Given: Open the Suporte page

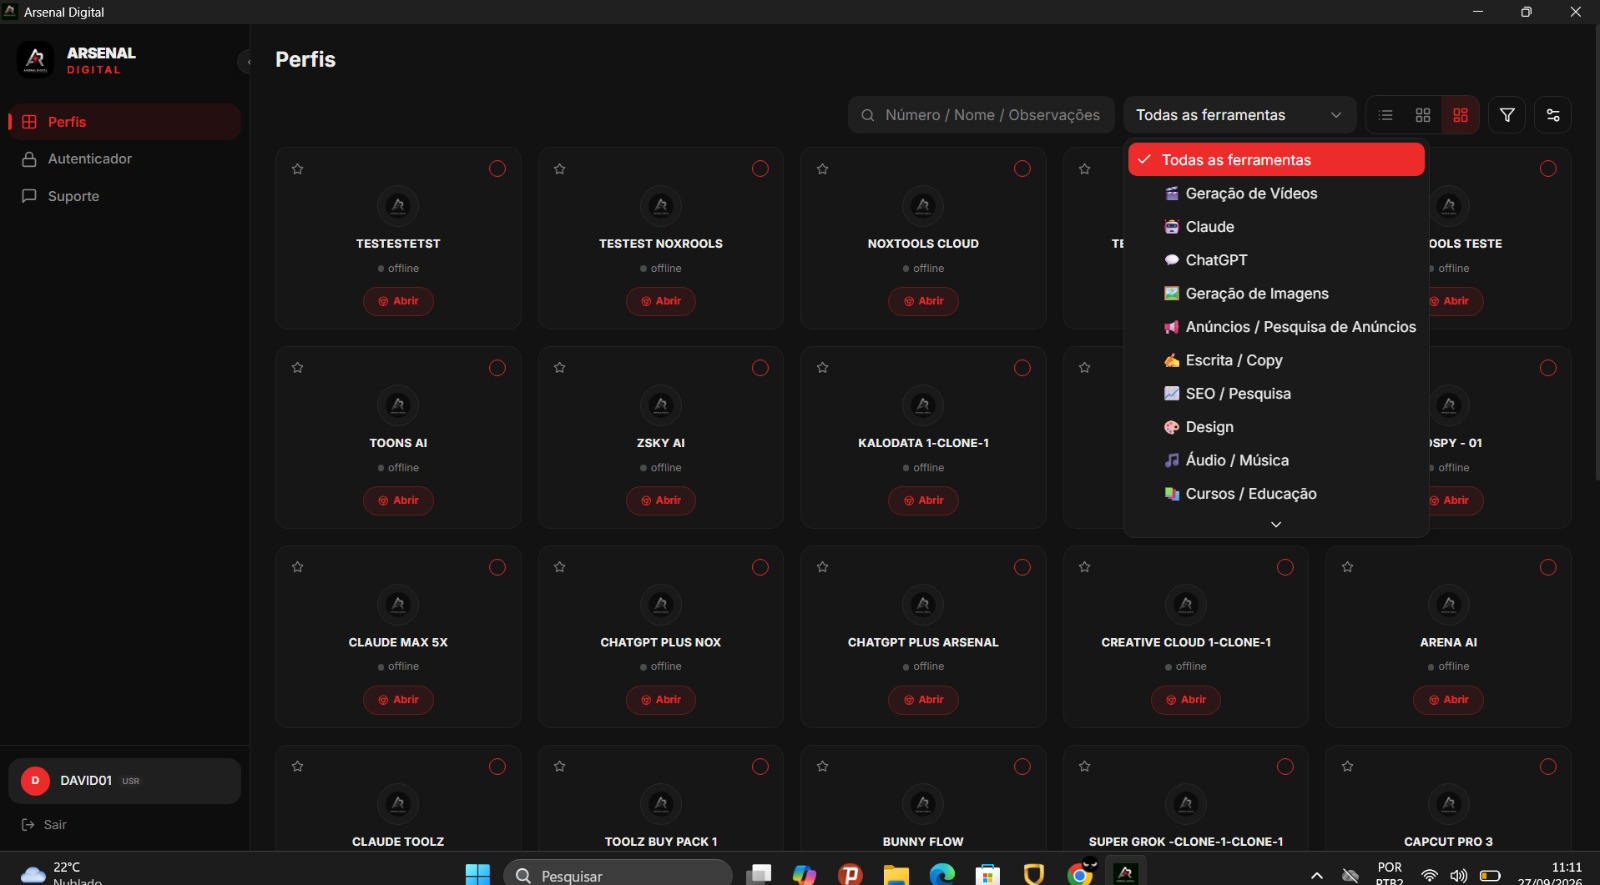Looking at the screenshot, I should click(x=124, y=196).
